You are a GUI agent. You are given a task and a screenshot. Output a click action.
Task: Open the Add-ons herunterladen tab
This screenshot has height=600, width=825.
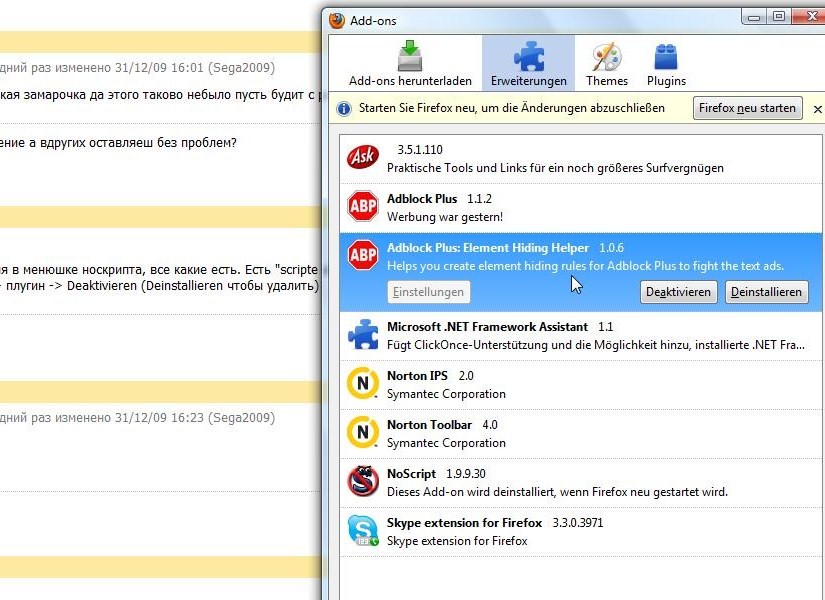coord(410,64)
